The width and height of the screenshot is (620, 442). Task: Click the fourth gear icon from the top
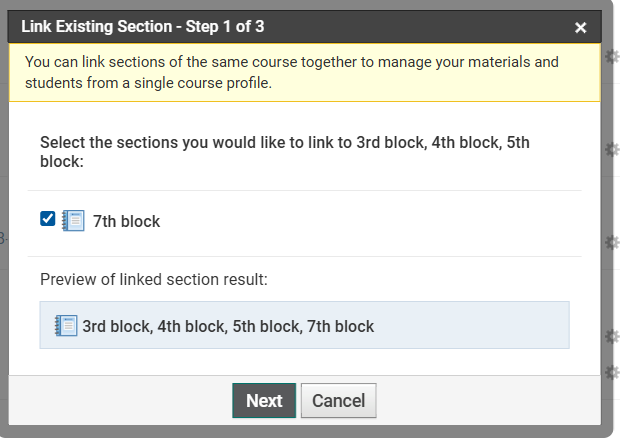click(x=612, y=335)
